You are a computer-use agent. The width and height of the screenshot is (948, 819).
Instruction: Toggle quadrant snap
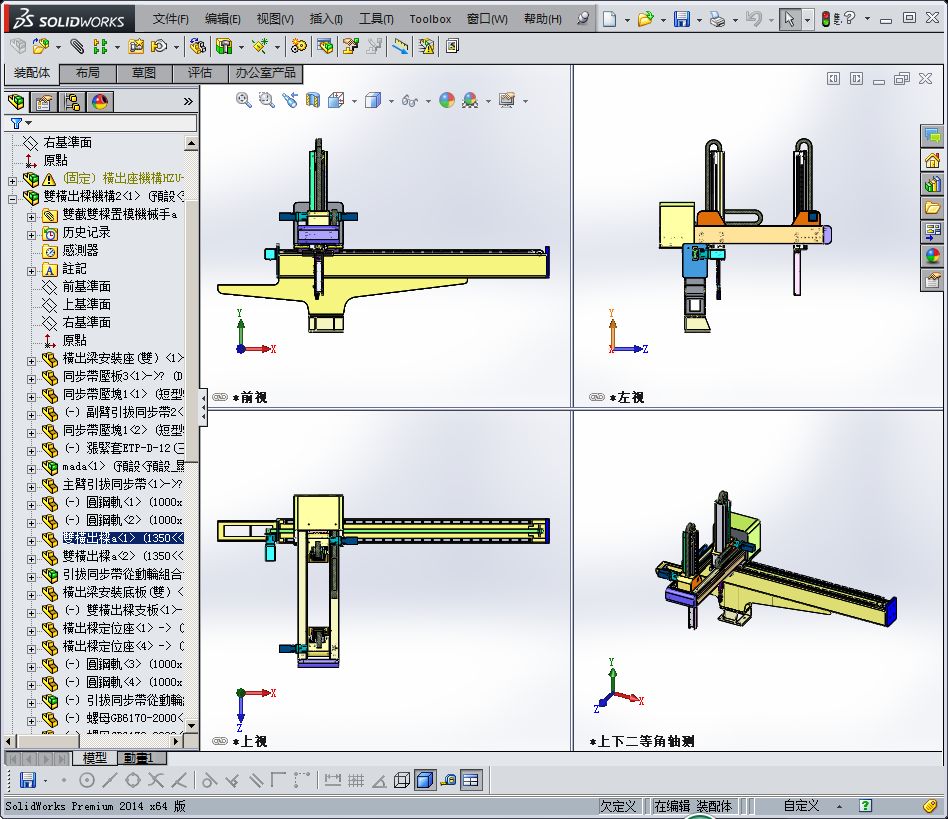132,780
